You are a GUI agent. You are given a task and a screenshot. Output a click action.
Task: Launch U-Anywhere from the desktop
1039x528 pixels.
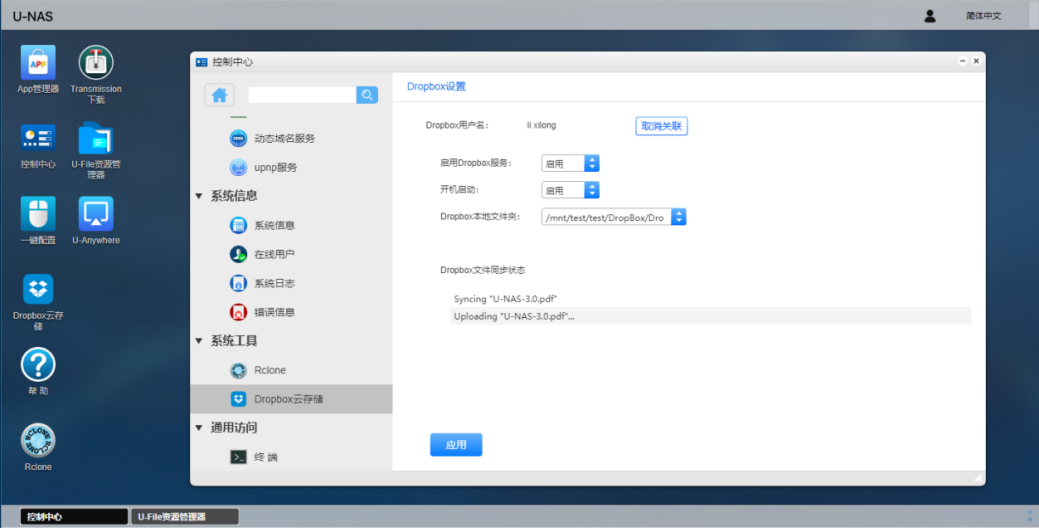[96, 214]
